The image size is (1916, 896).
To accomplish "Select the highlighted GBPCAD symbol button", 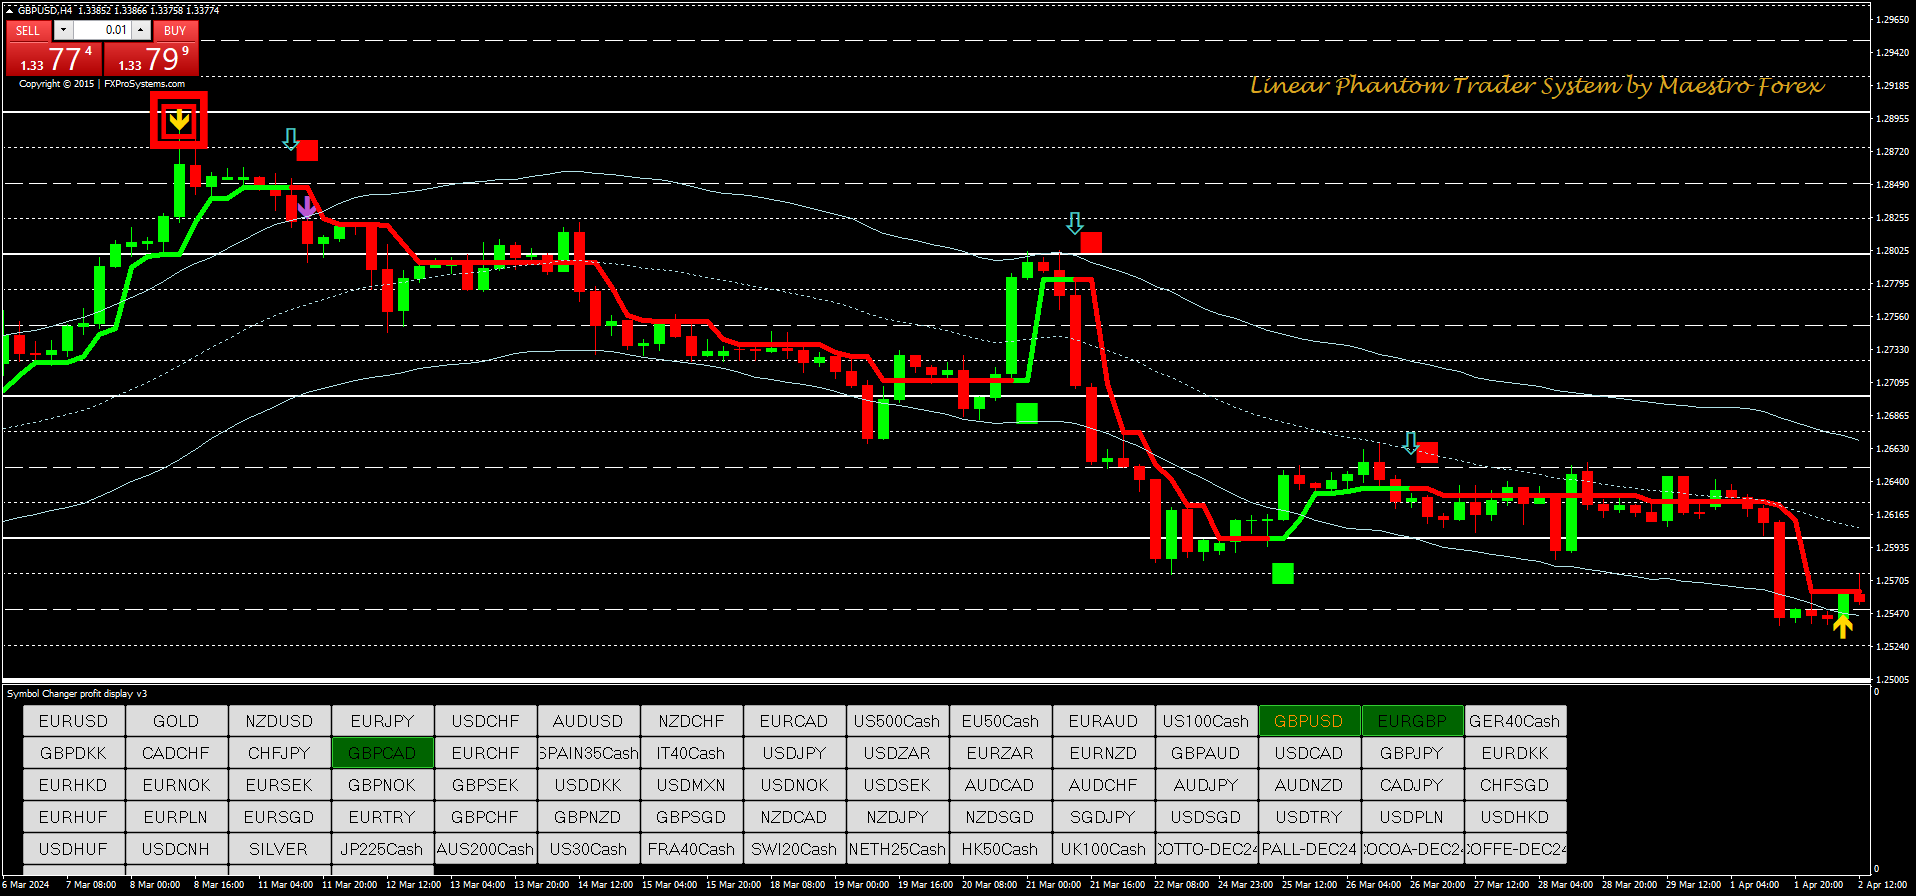I will [x=382, y=753].
